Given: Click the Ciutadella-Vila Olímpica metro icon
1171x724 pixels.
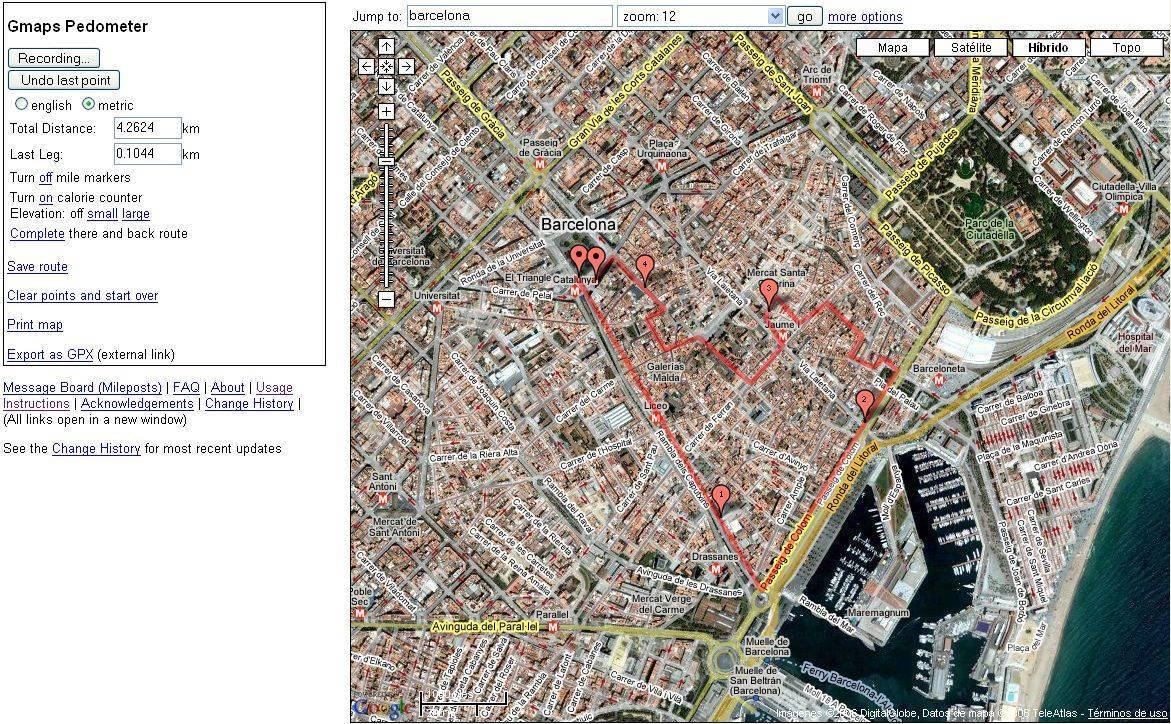Looking at the screenshot, I should pyautogui.click(x=1122, y=209).
